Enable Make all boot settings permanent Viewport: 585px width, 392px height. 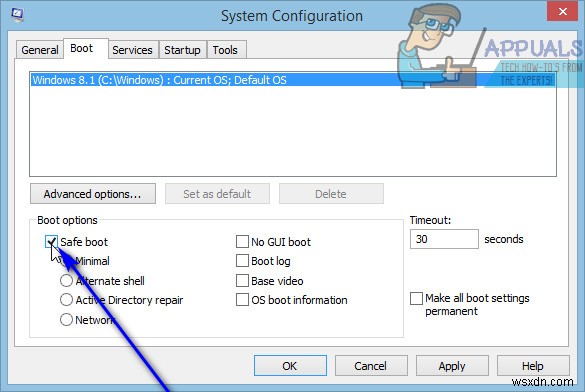coord(416,298)
